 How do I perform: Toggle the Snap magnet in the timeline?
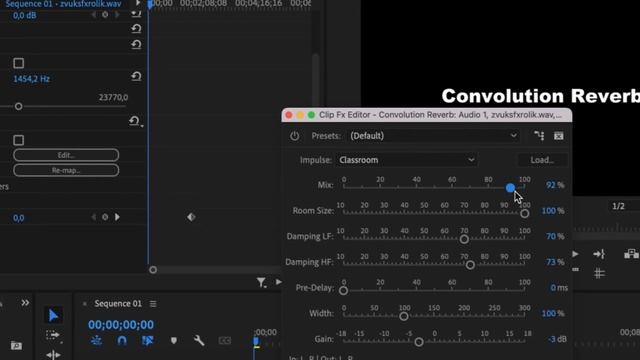tap(122, 340)
